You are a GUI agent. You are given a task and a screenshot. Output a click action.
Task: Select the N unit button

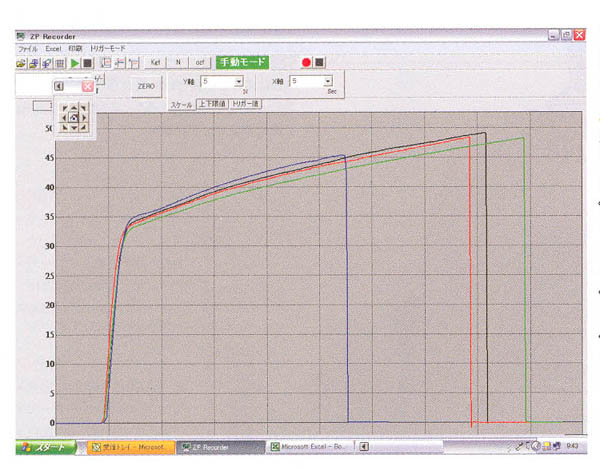178,62
